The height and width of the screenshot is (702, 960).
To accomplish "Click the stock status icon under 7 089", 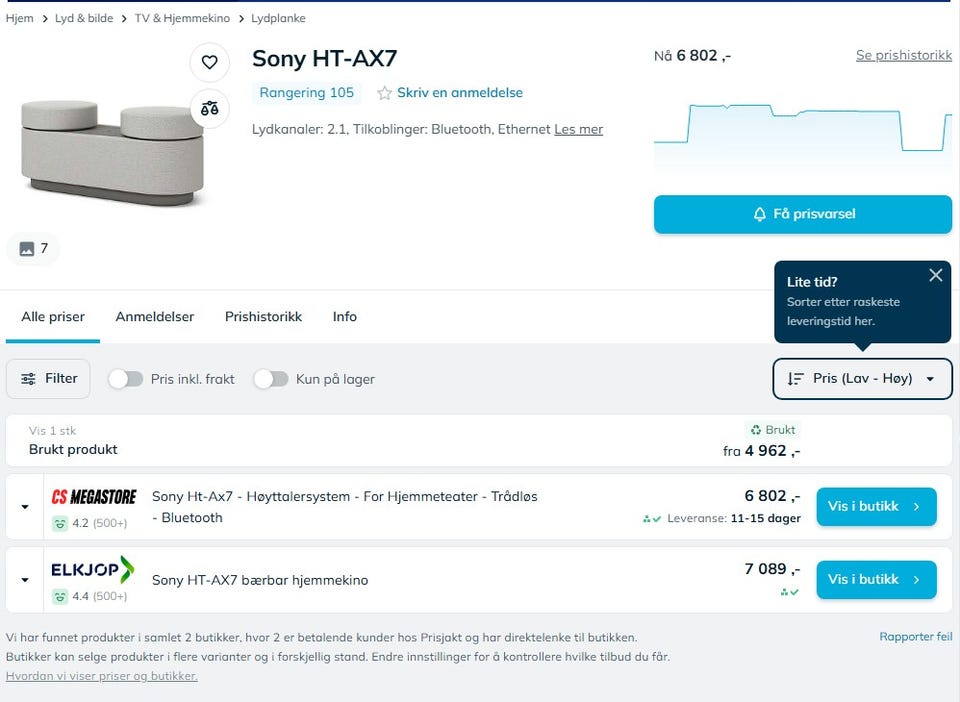I will [x=789, y=592].
